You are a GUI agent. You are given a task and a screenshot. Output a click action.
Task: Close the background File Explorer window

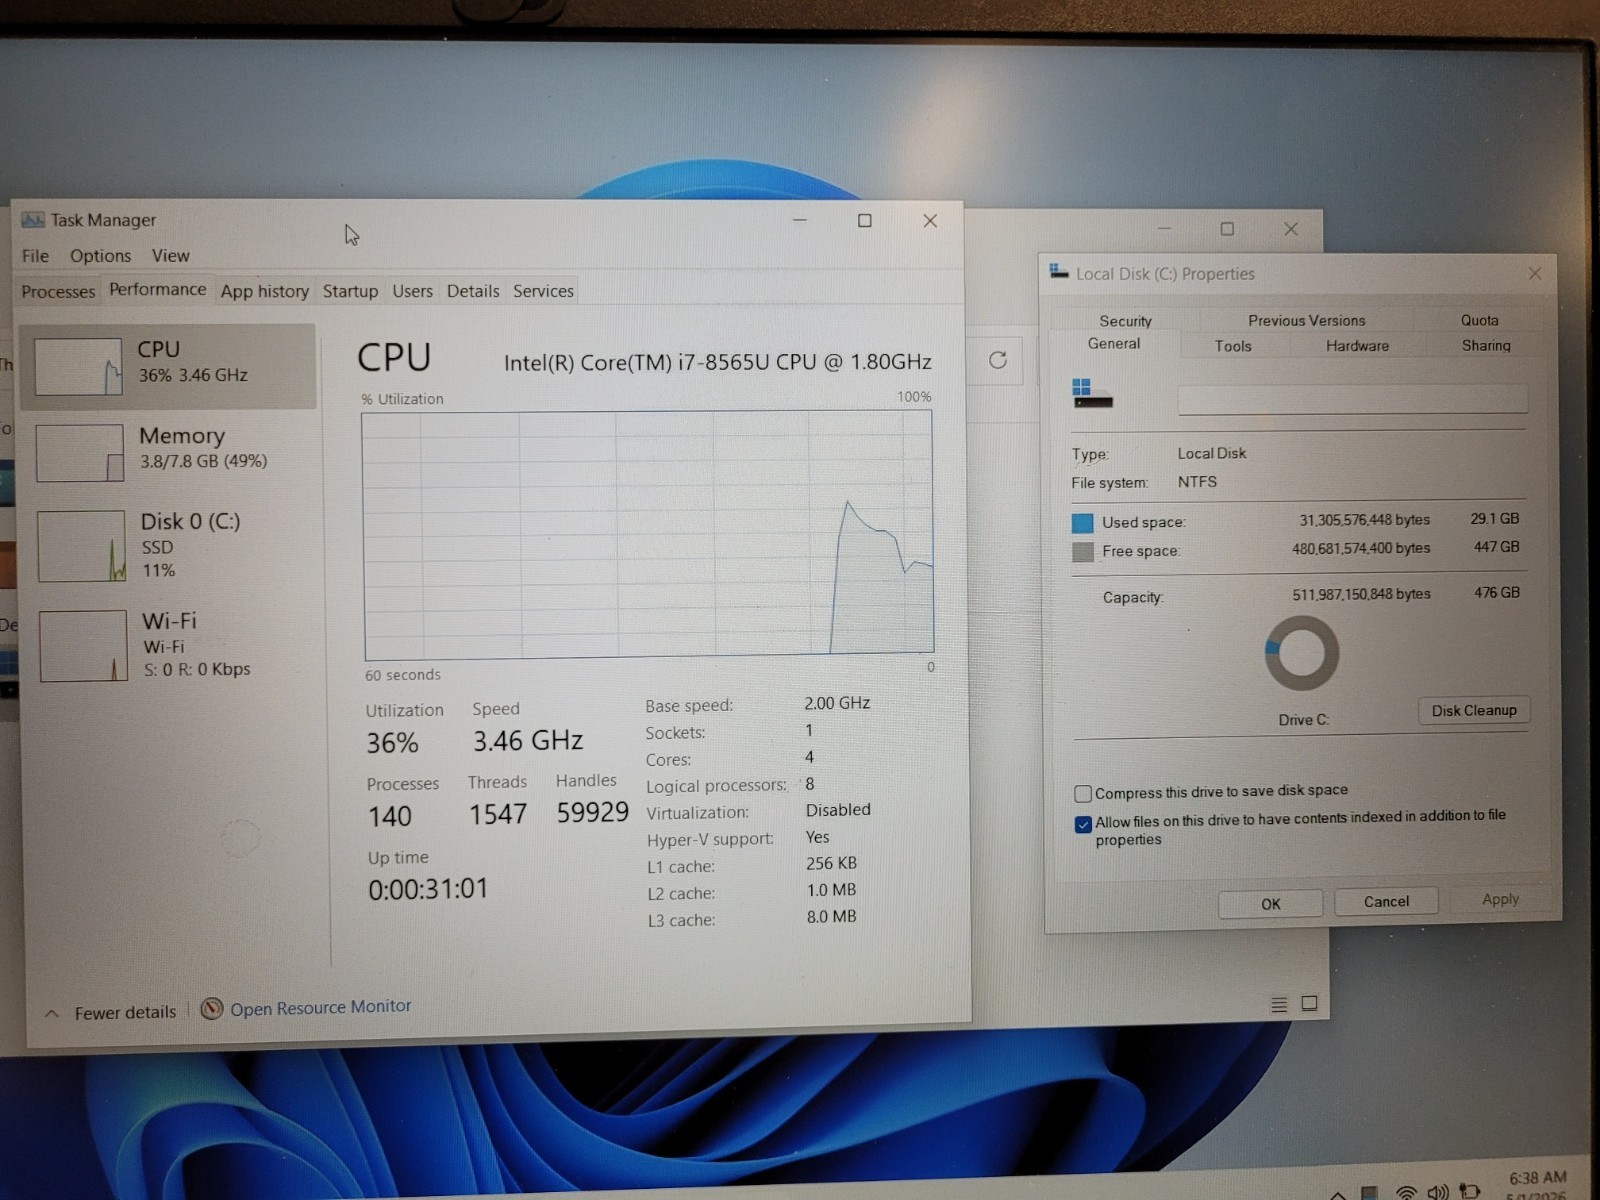[x=1291, y=229]
